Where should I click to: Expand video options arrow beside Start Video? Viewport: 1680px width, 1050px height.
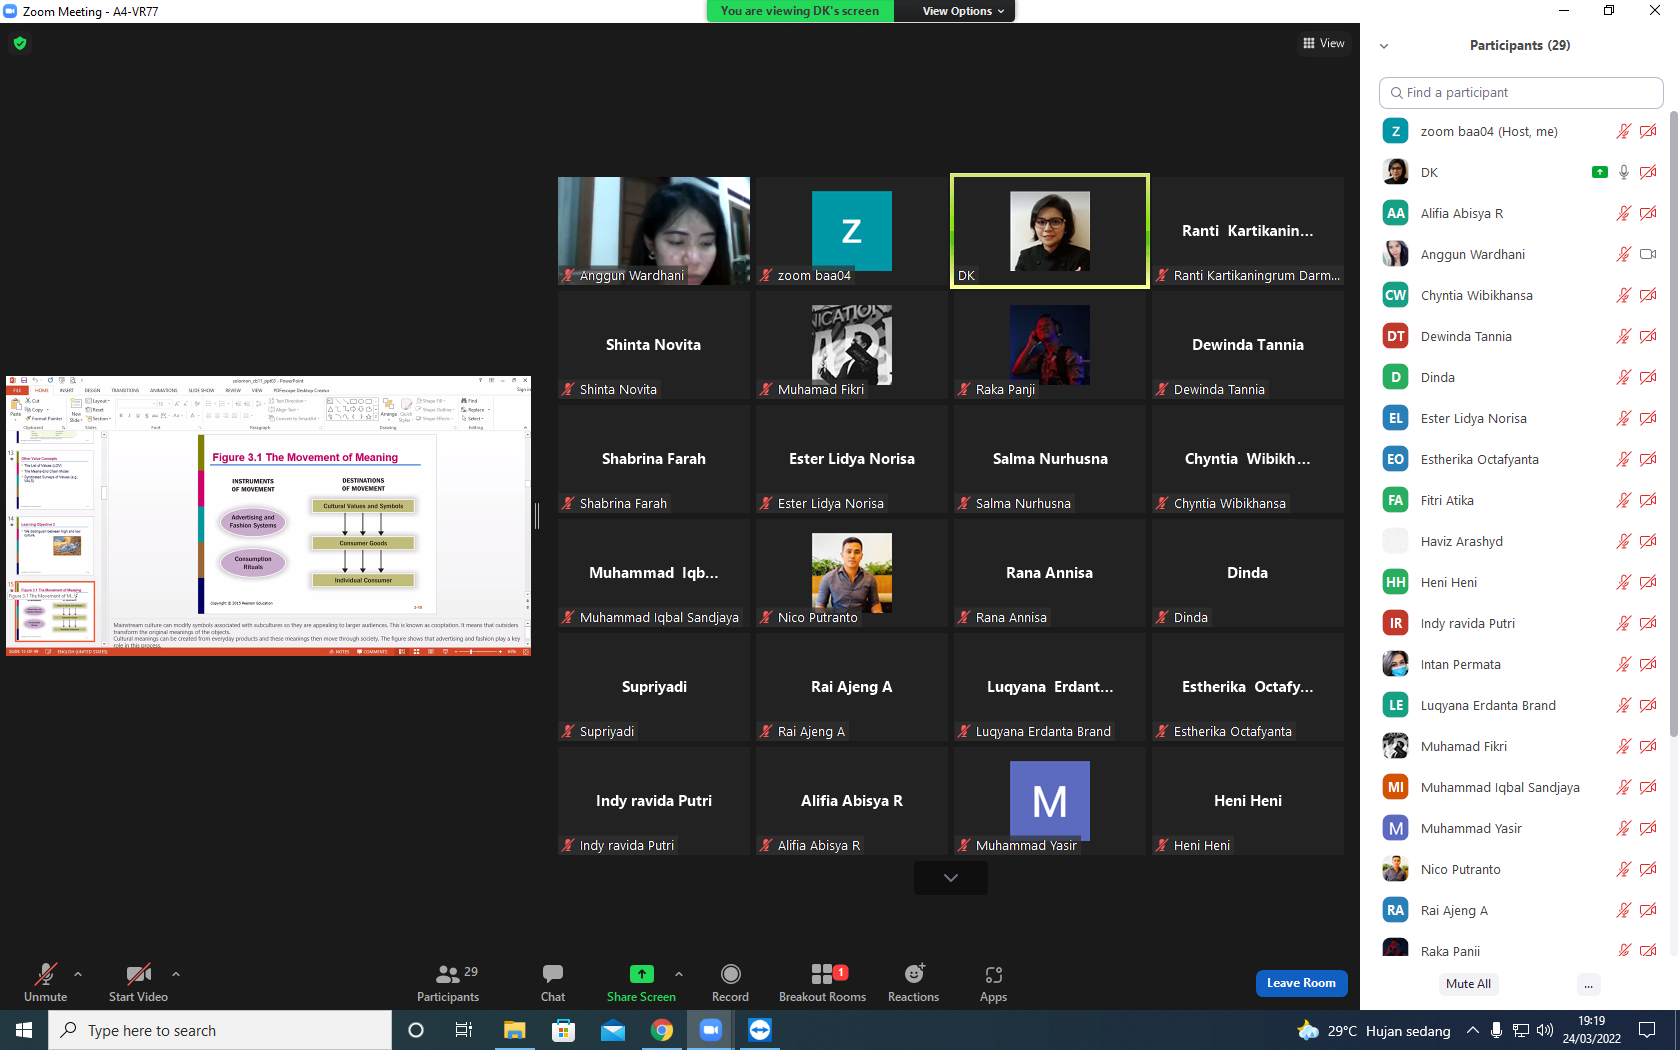pyautogui.click(x=176, y=973)
